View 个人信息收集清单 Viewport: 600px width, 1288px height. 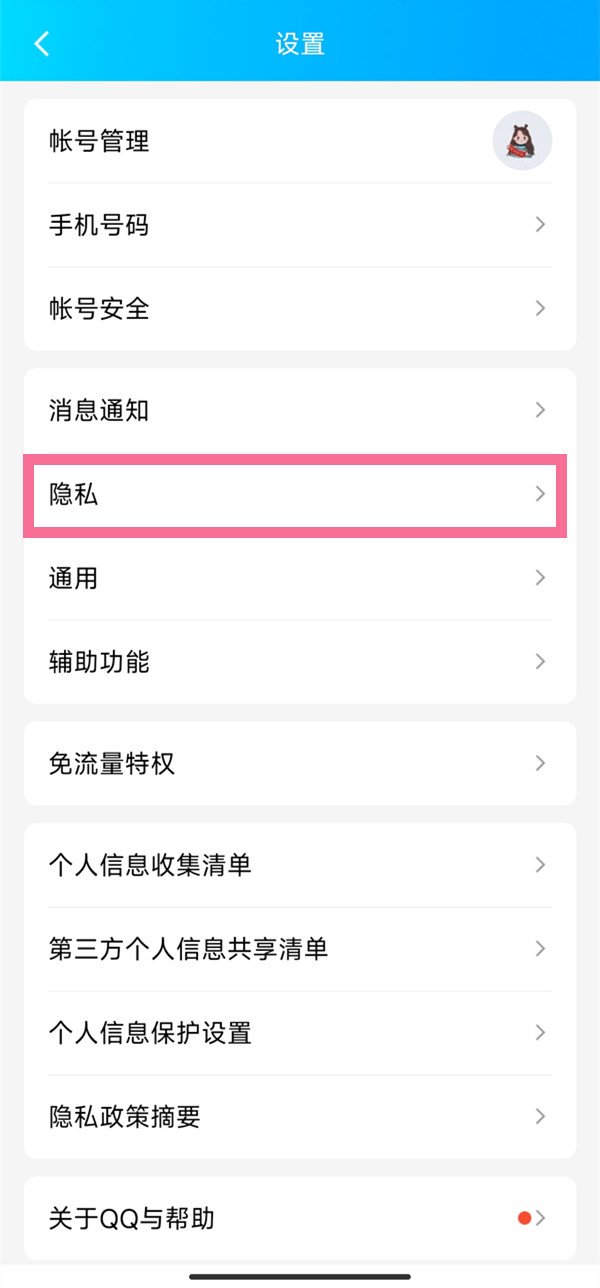pos(150,865)
